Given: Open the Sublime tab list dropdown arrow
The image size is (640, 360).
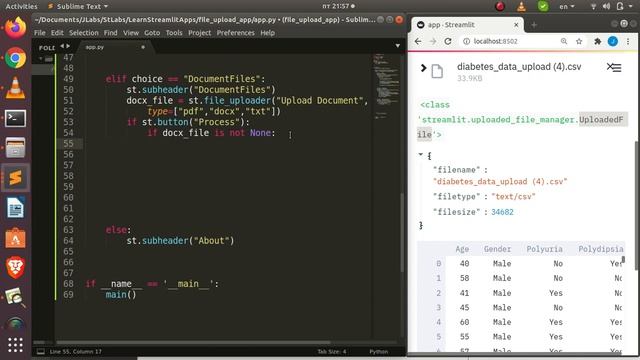Looking at the screenshot, I should (398, 46).
